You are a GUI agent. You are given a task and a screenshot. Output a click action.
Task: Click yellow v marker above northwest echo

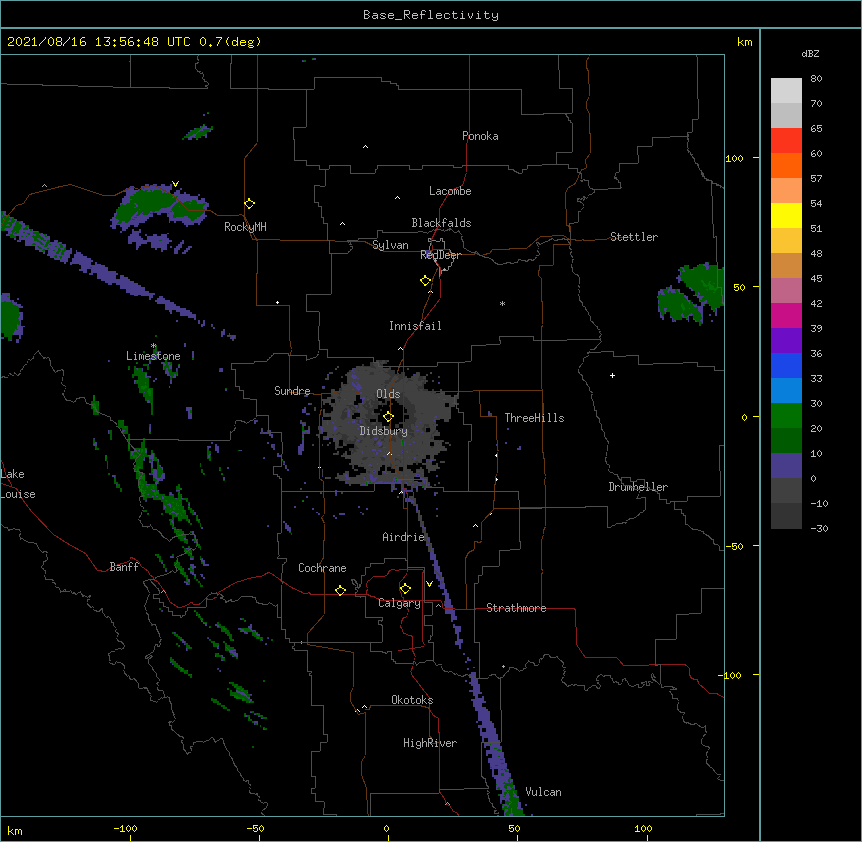tap(175, 184)
